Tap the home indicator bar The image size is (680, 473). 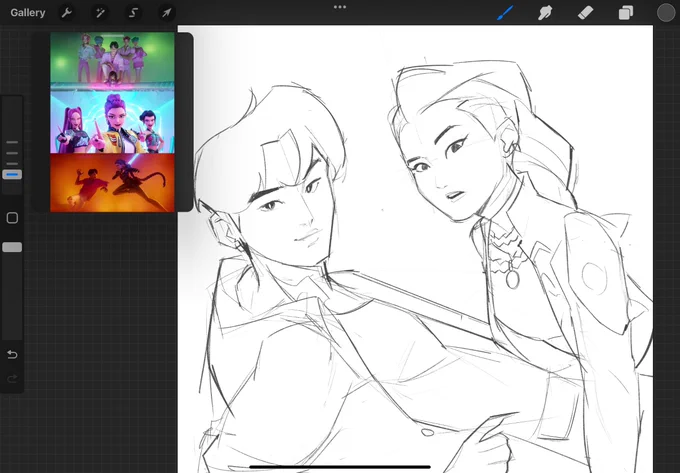tap(340, 467)
